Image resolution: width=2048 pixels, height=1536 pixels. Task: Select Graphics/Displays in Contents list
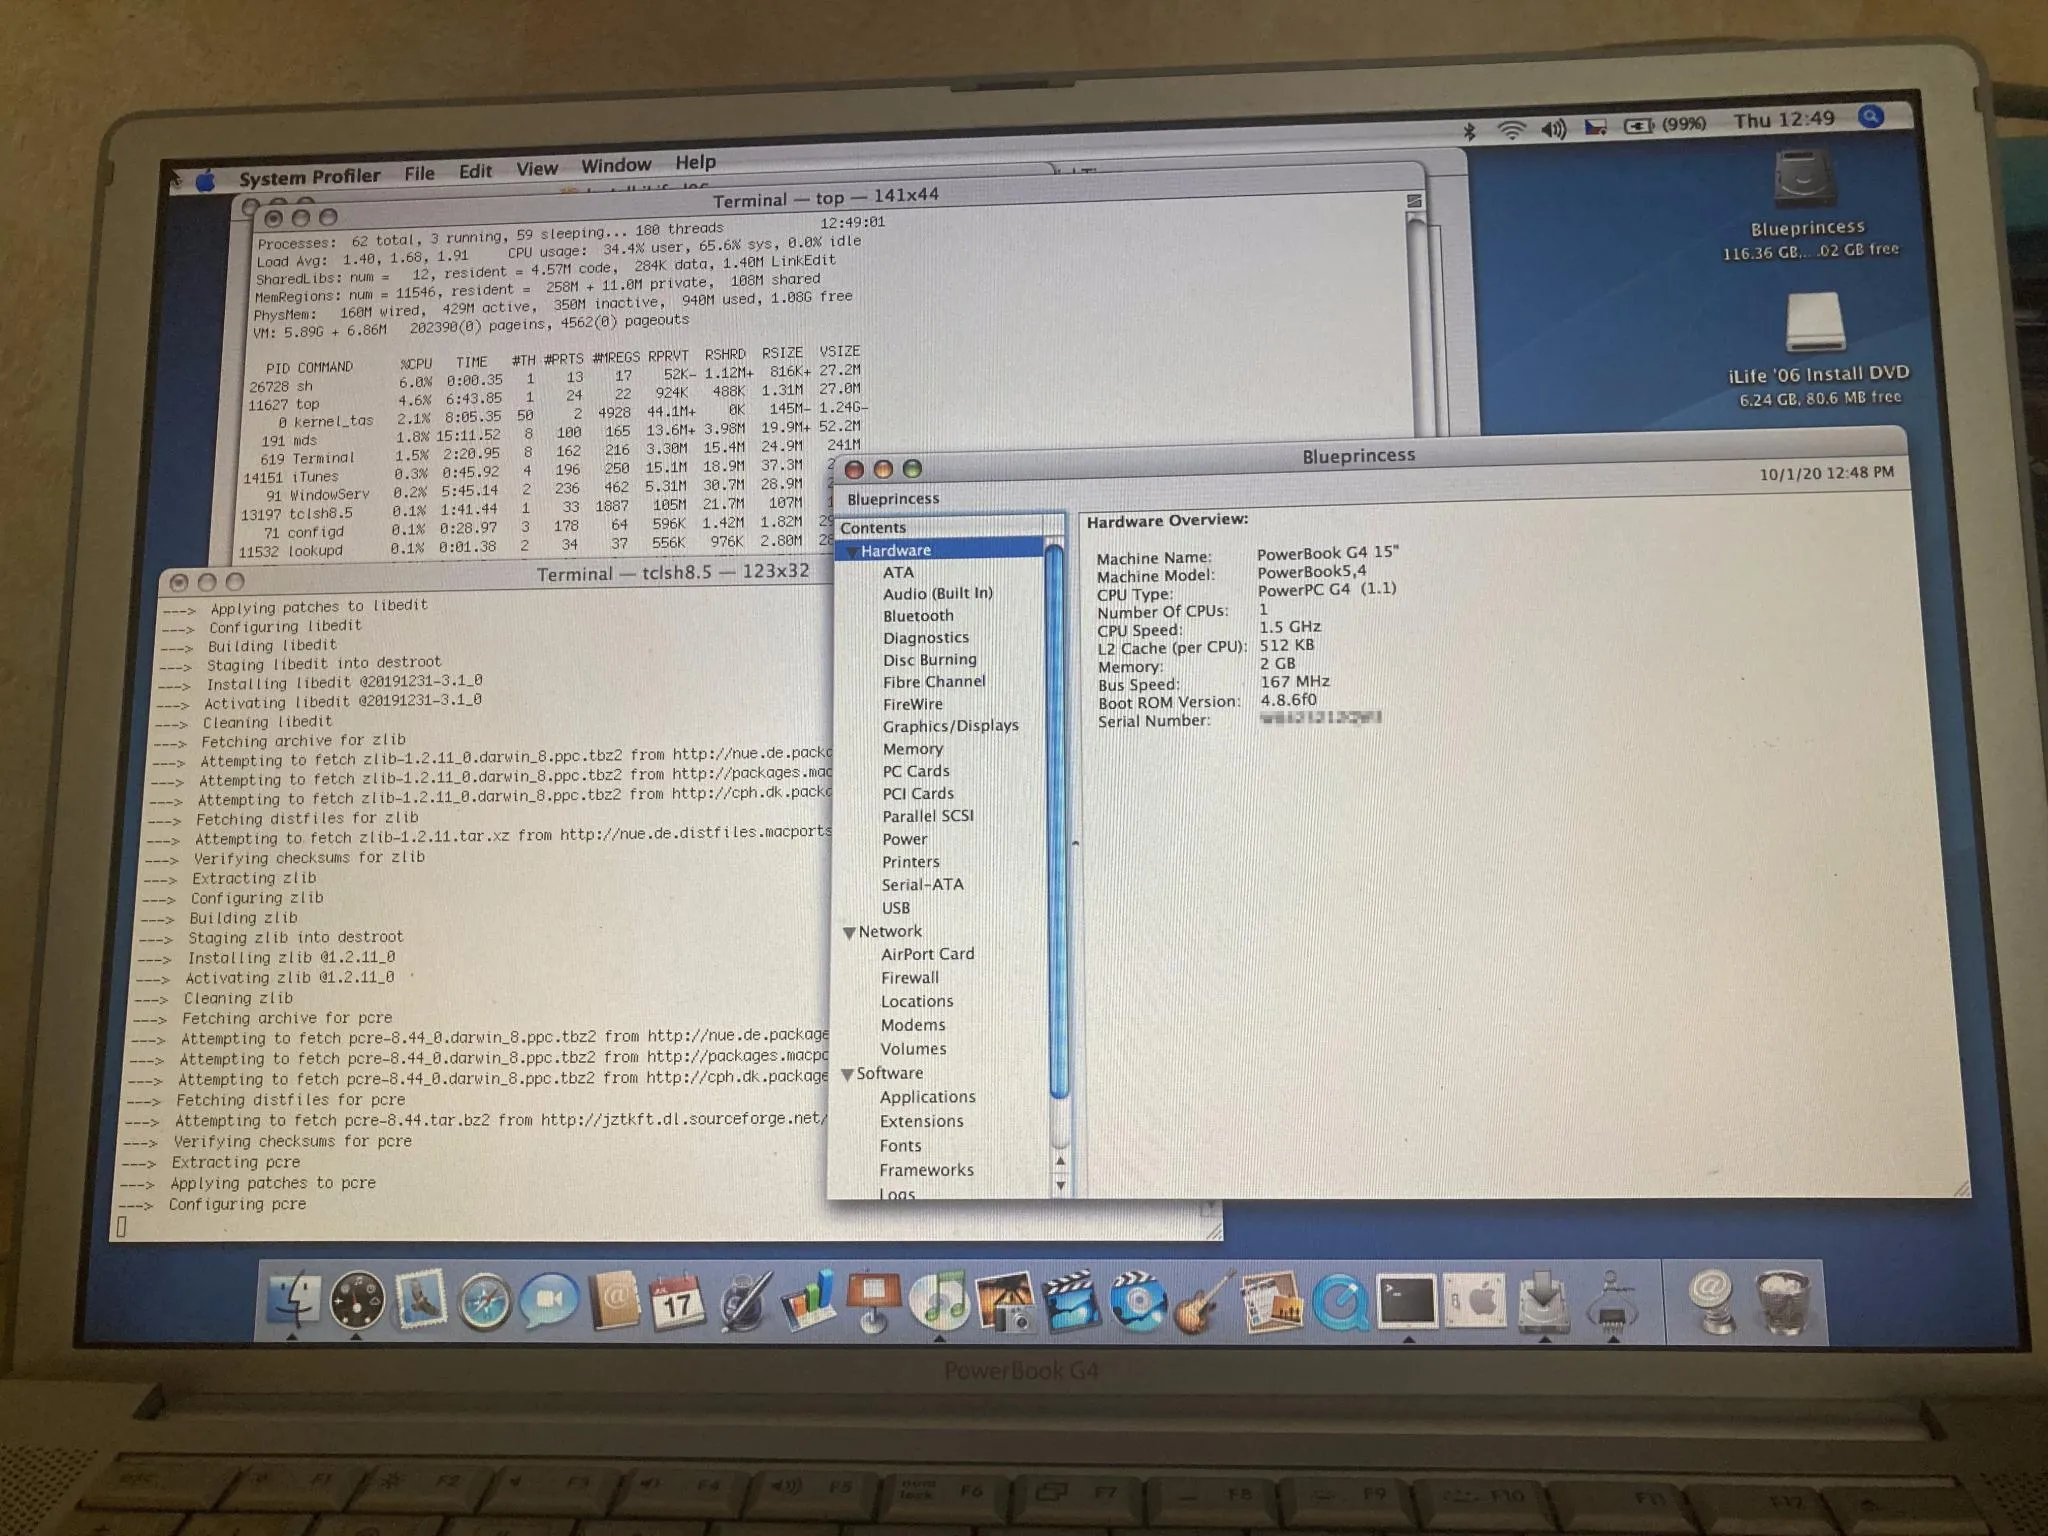point(950,726)
